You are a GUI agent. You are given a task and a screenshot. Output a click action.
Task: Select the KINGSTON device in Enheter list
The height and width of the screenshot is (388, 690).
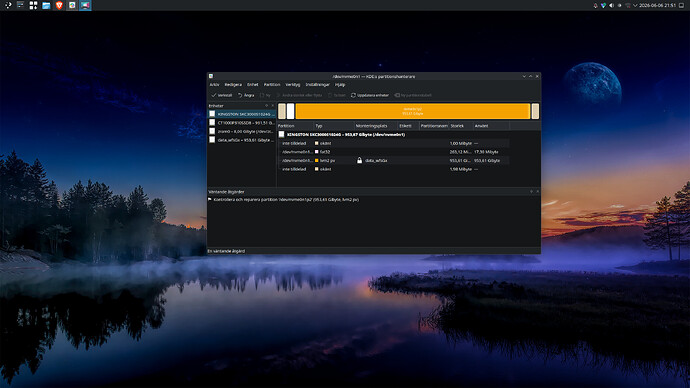242,114
